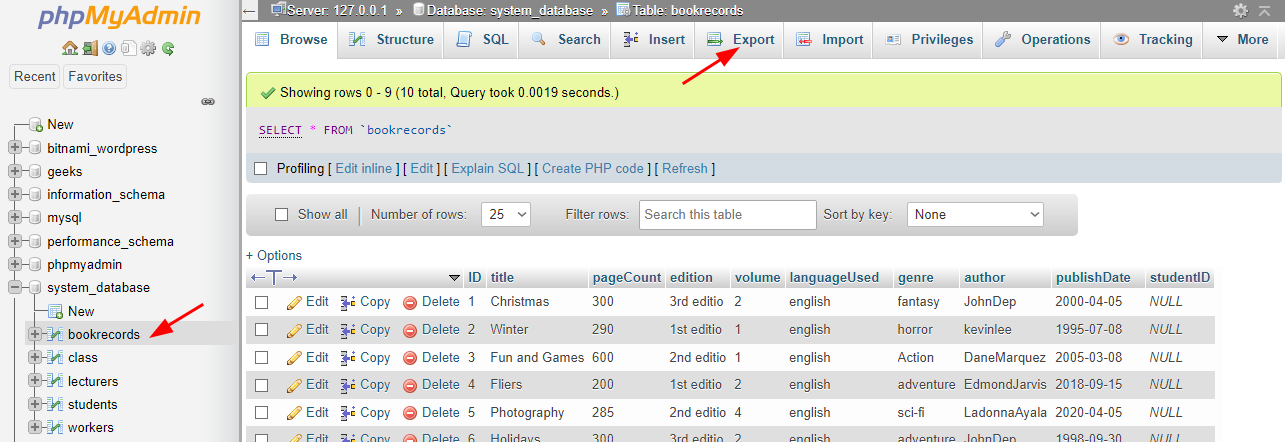Click the page settings gear at top right
Screen dimensions: 1285x442
pyautogui.click(x=1241, y=10)
